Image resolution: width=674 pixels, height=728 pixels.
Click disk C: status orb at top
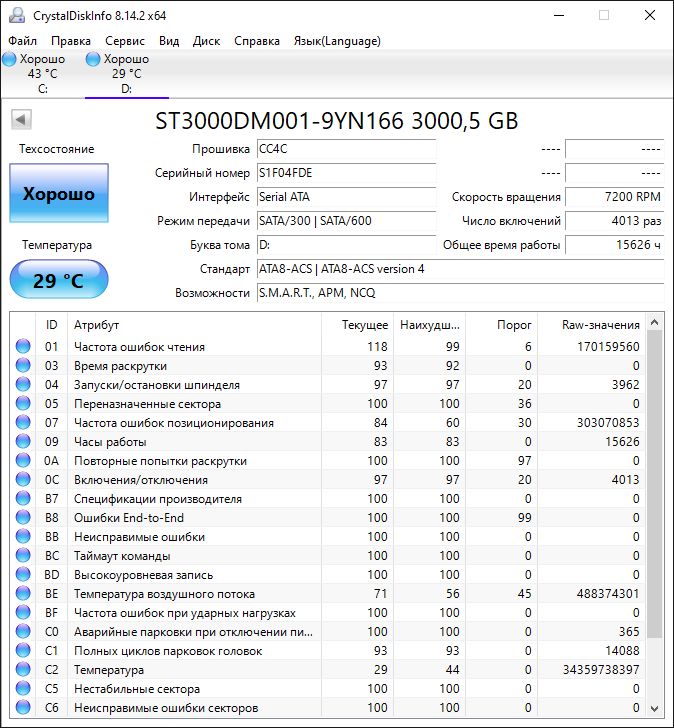coord(10,60)
